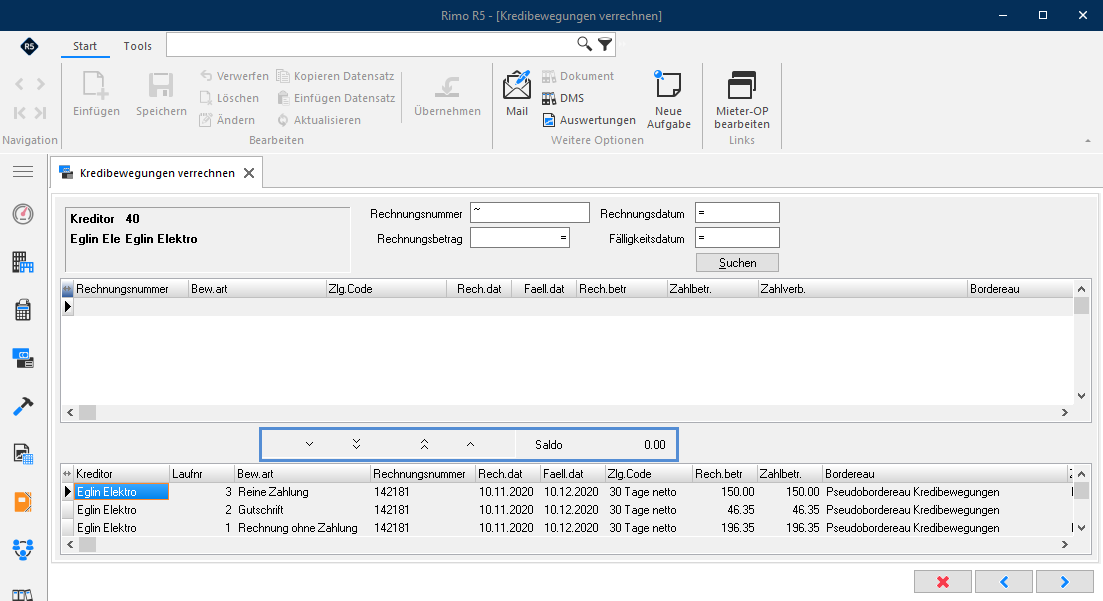
Task: Open the orange bookmark sidebar icon
Action: 23,502
